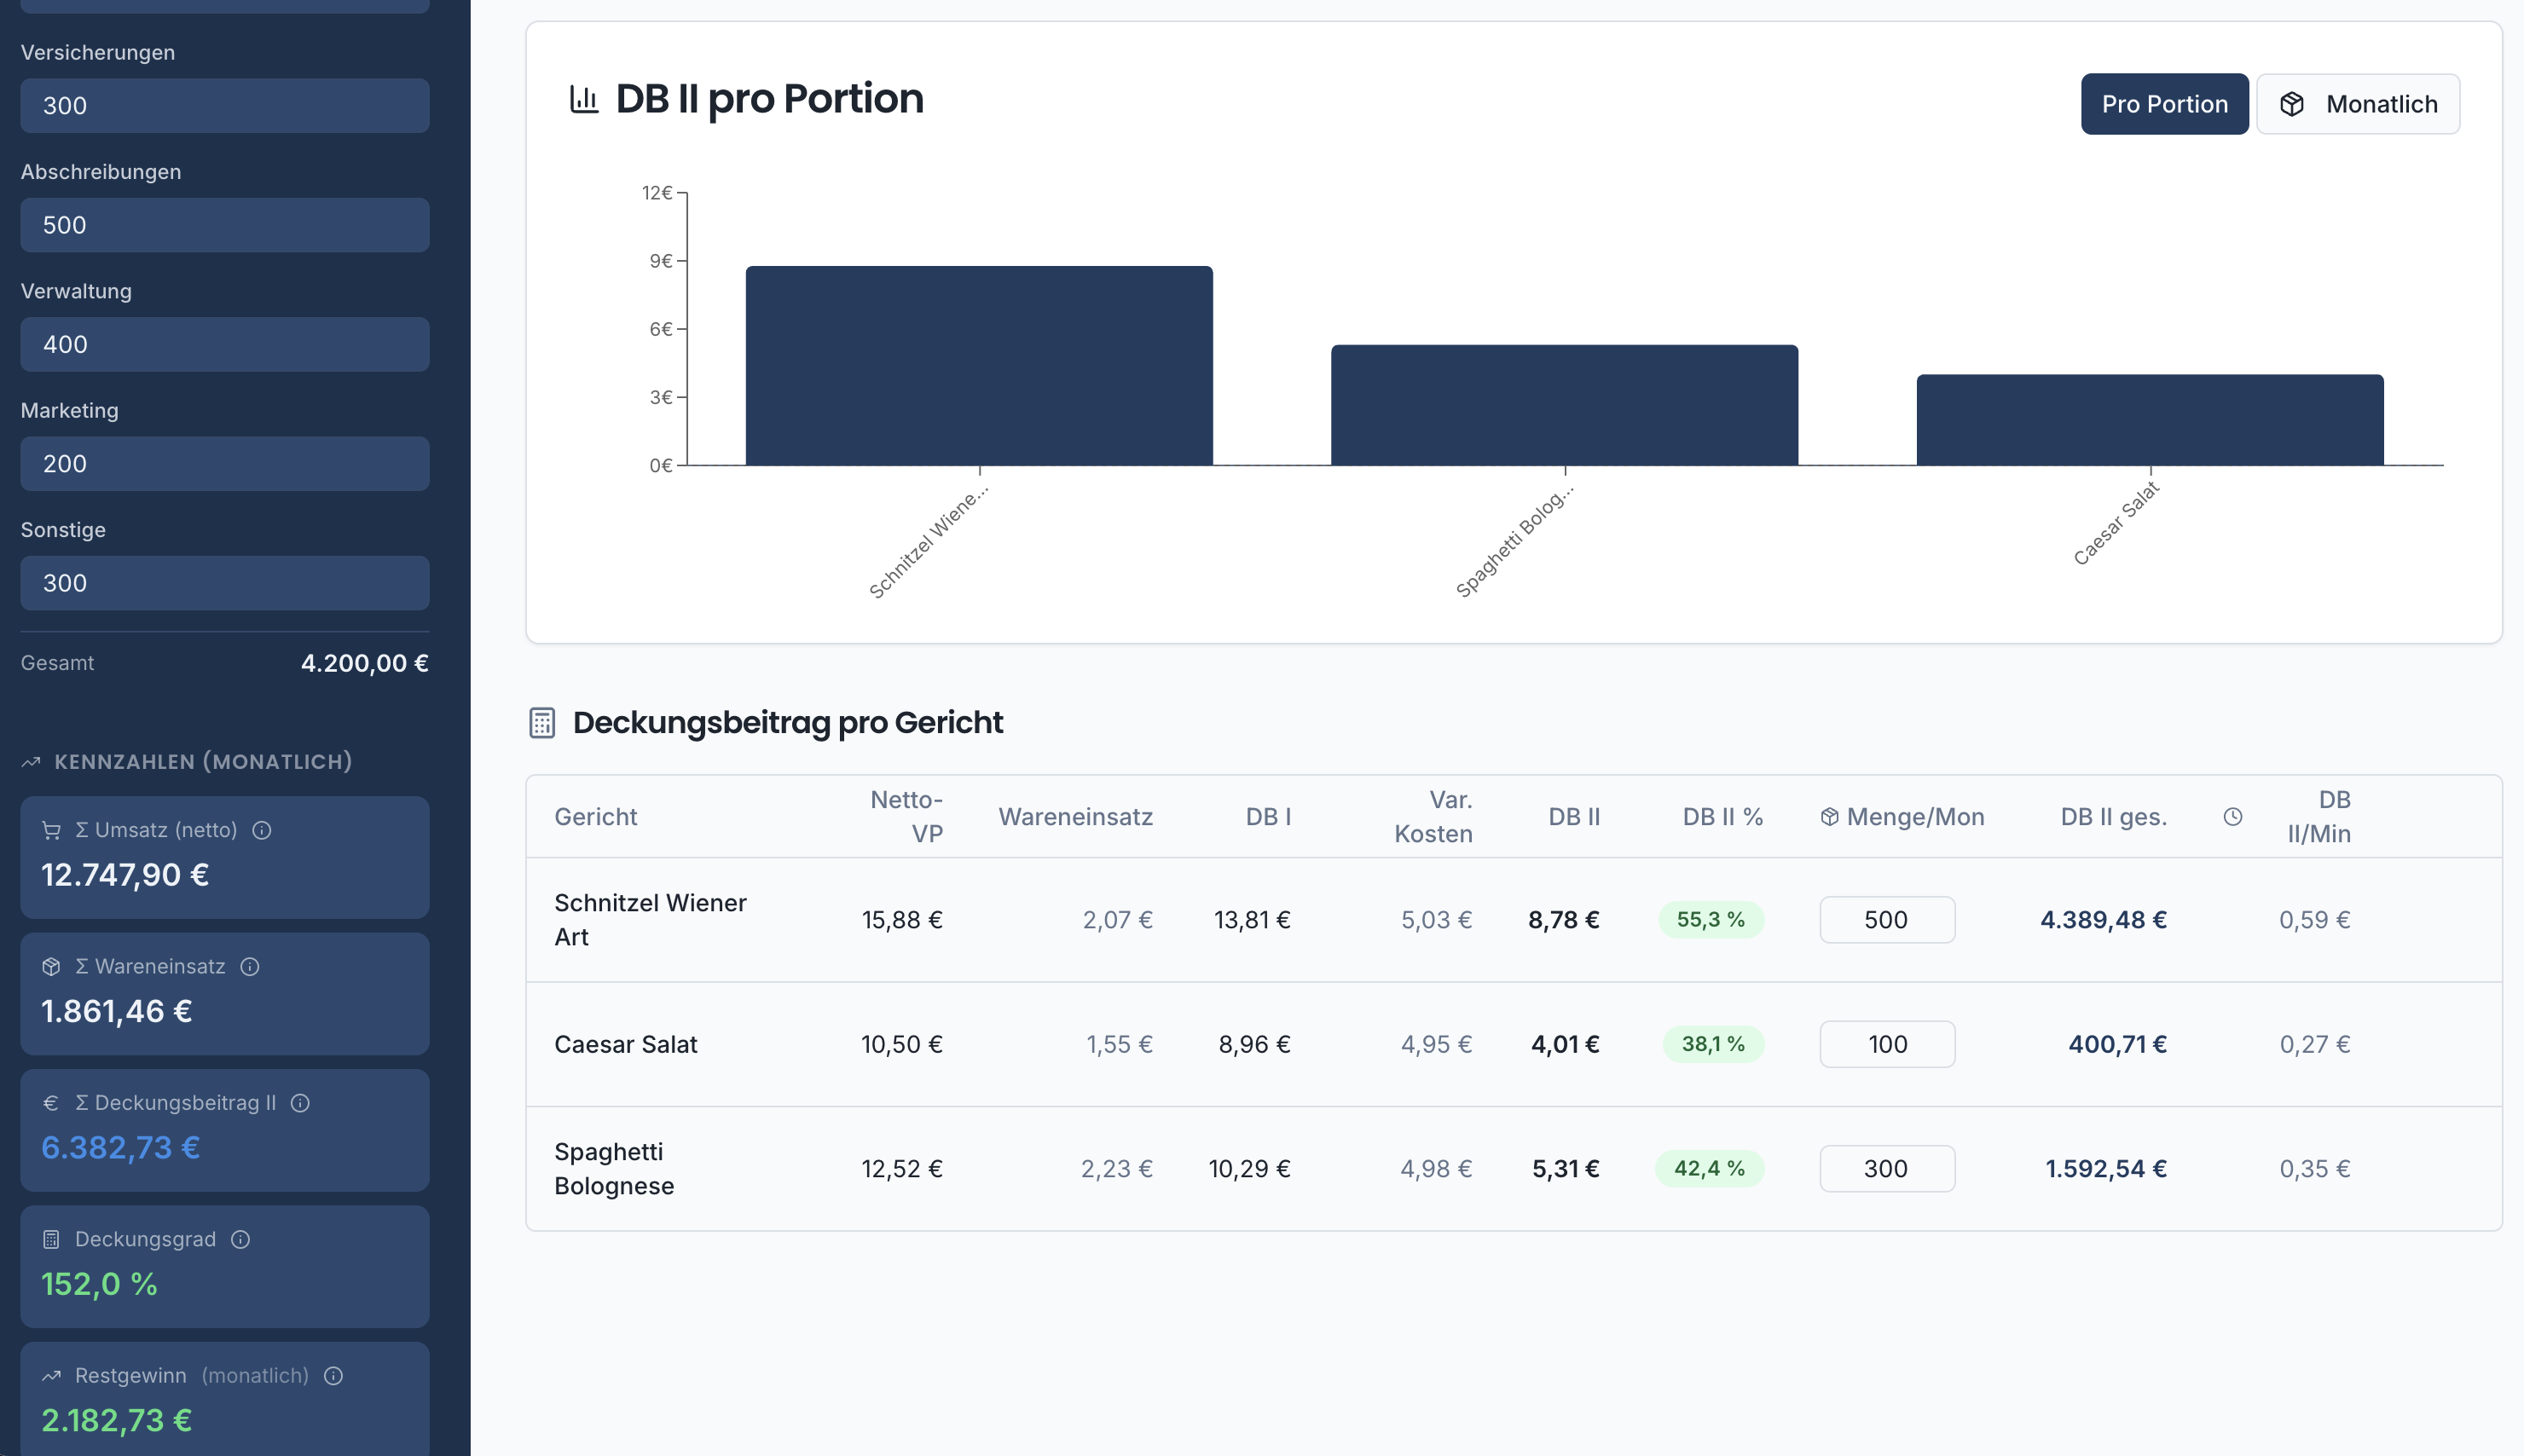Click info icon next to Deckungsgrad
Viewport: 2524px width, 1456px height.
pyautogui.click(x=240, y=1239)
